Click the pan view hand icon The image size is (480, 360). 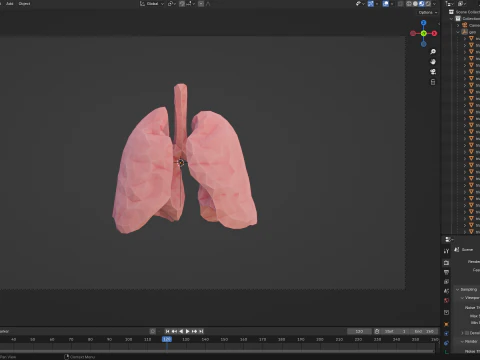point(433,62)
